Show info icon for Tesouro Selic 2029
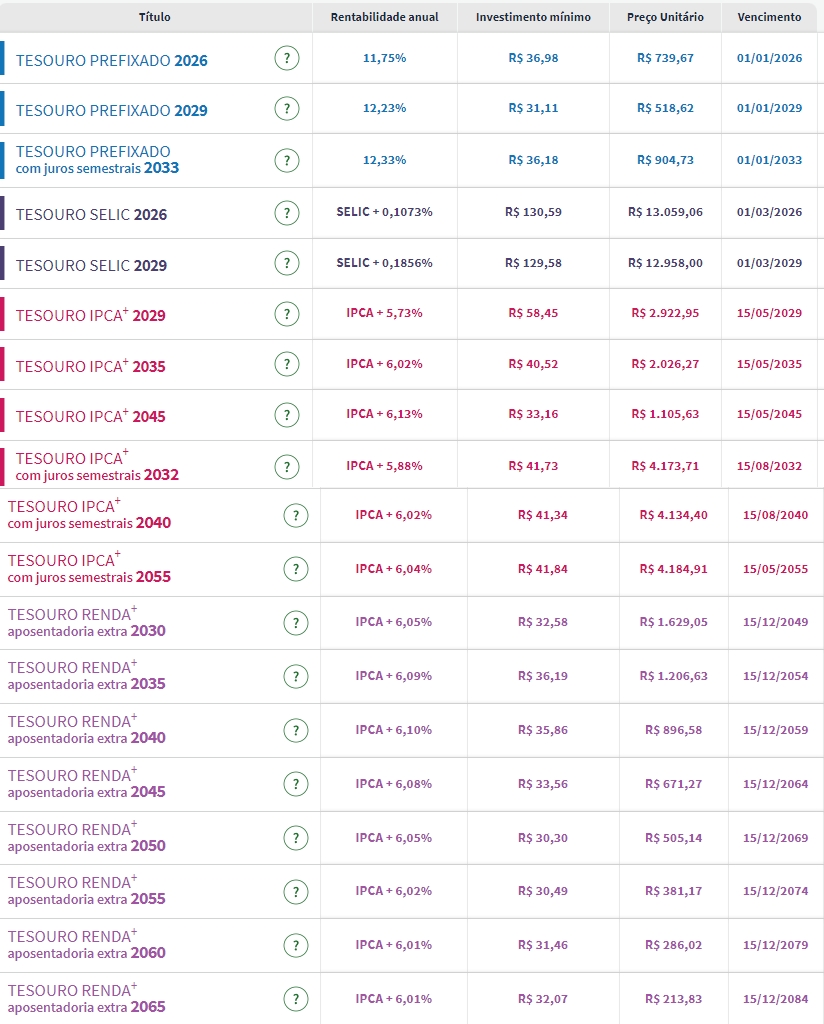Image resolution: width=824 pixels, height=1024 pixels. 287,264
